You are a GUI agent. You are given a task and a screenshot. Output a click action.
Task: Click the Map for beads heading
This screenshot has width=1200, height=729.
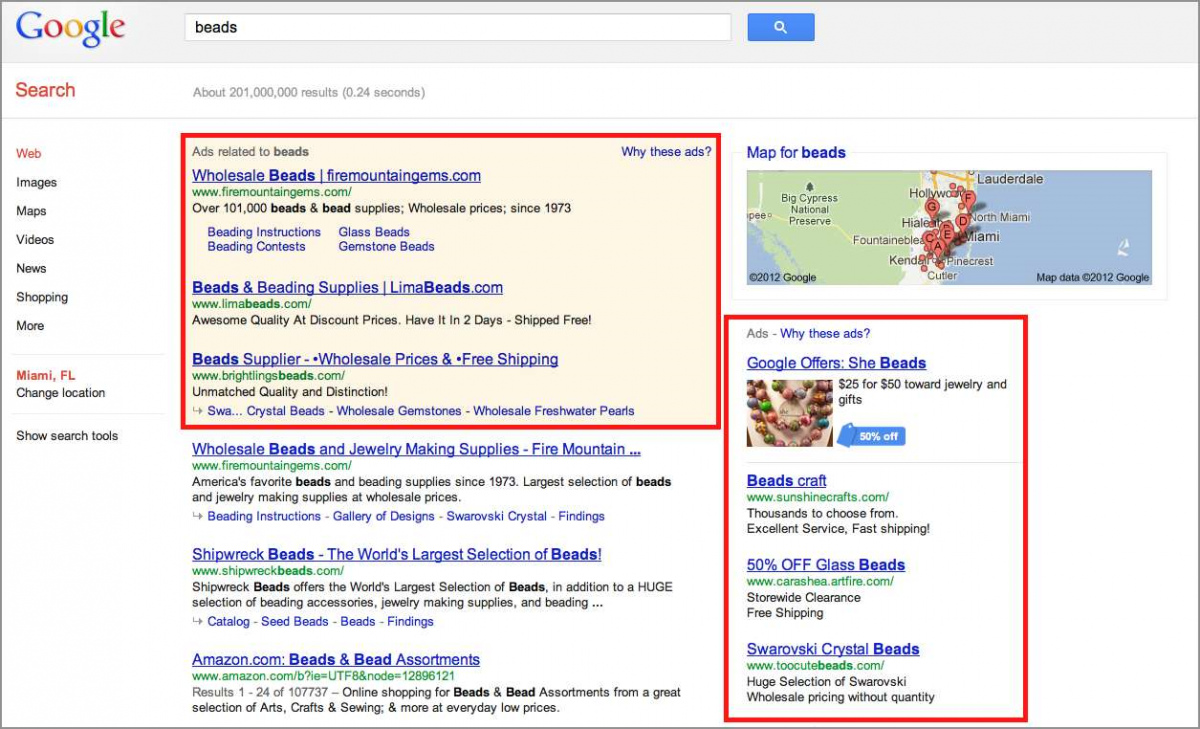(796, 153)
